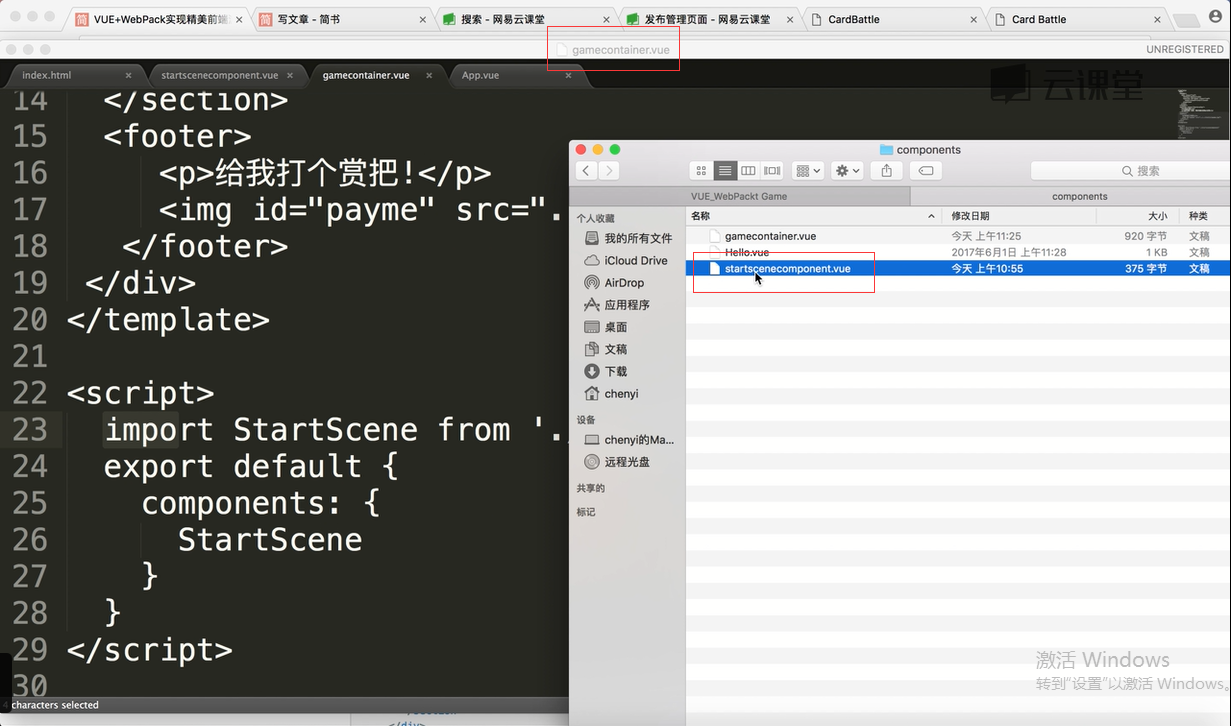Switch Finder to list view
Viewport: 1231px width, 726px height.
coord(725,171)
